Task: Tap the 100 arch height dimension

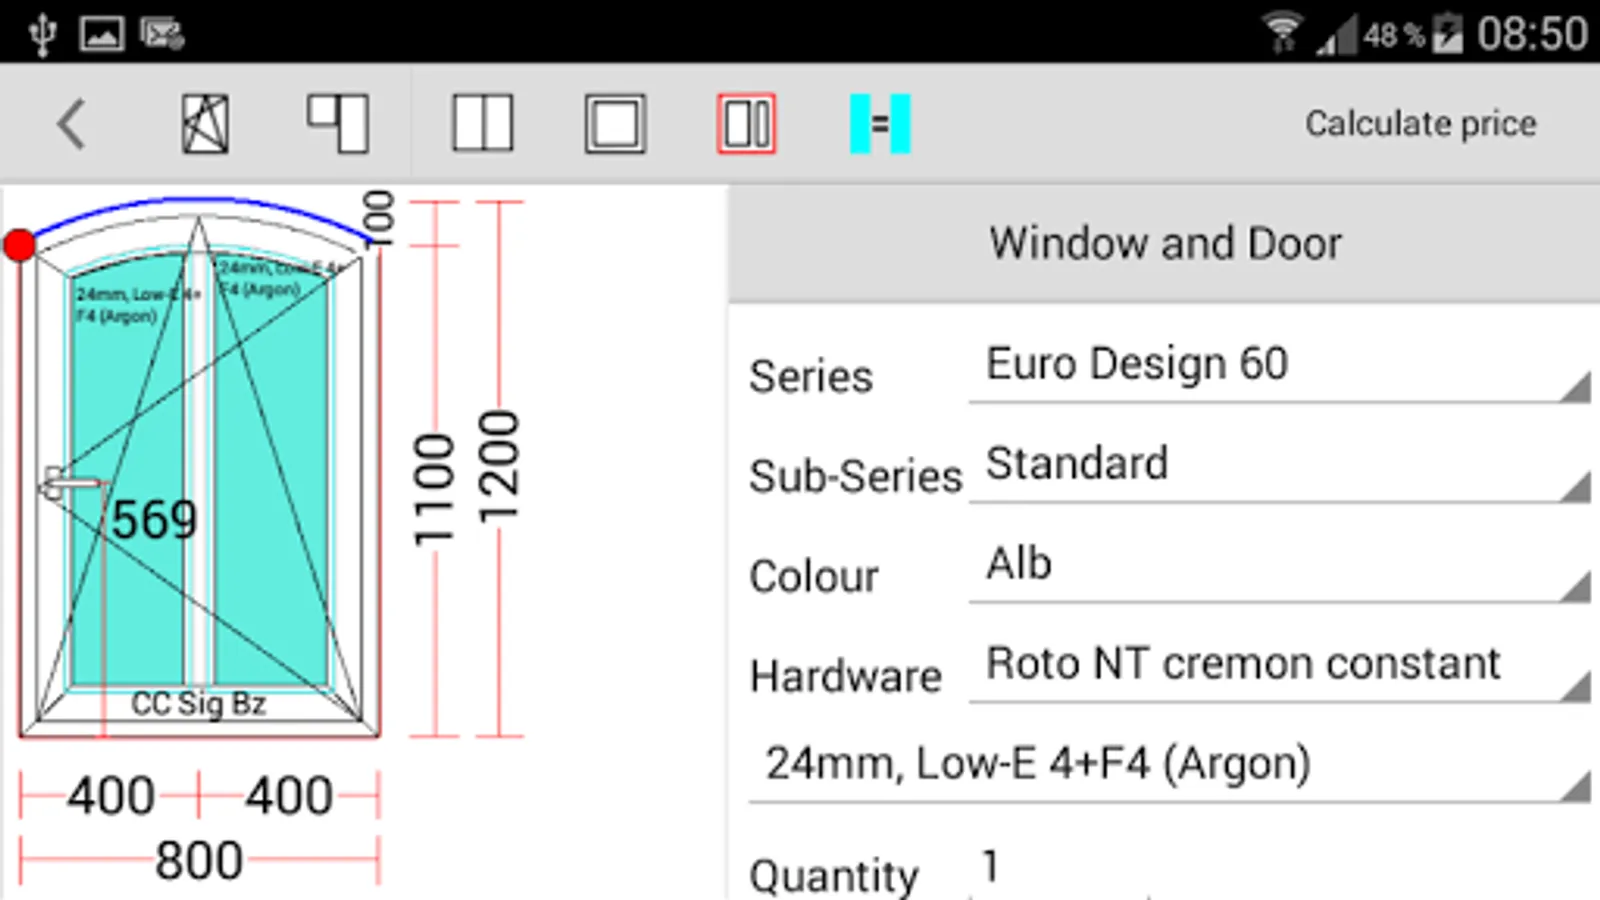Action: click(x=380, y=218)
